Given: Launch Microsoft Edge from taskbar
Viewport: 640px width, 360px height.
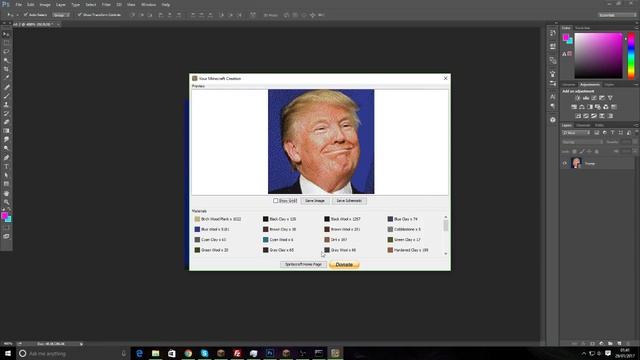Looking at the screenshot, I should click(139, 353).
